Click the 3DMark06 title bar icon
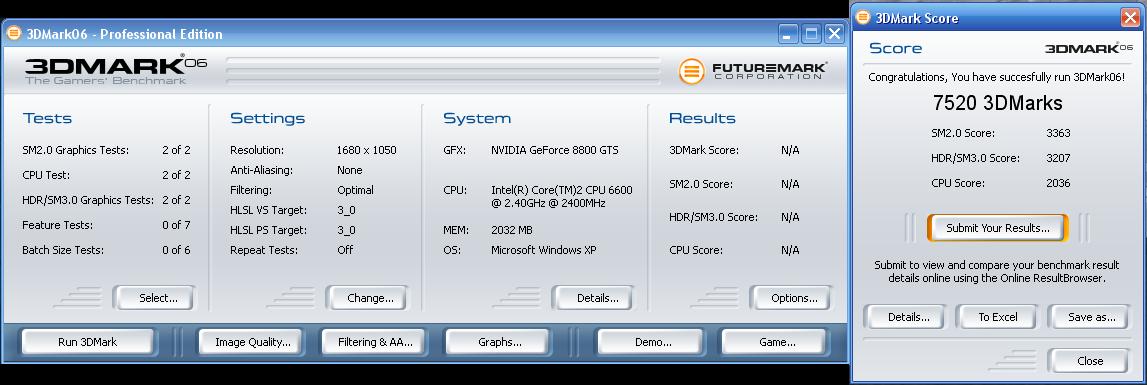1147x385 pixels. click(14, 34)
